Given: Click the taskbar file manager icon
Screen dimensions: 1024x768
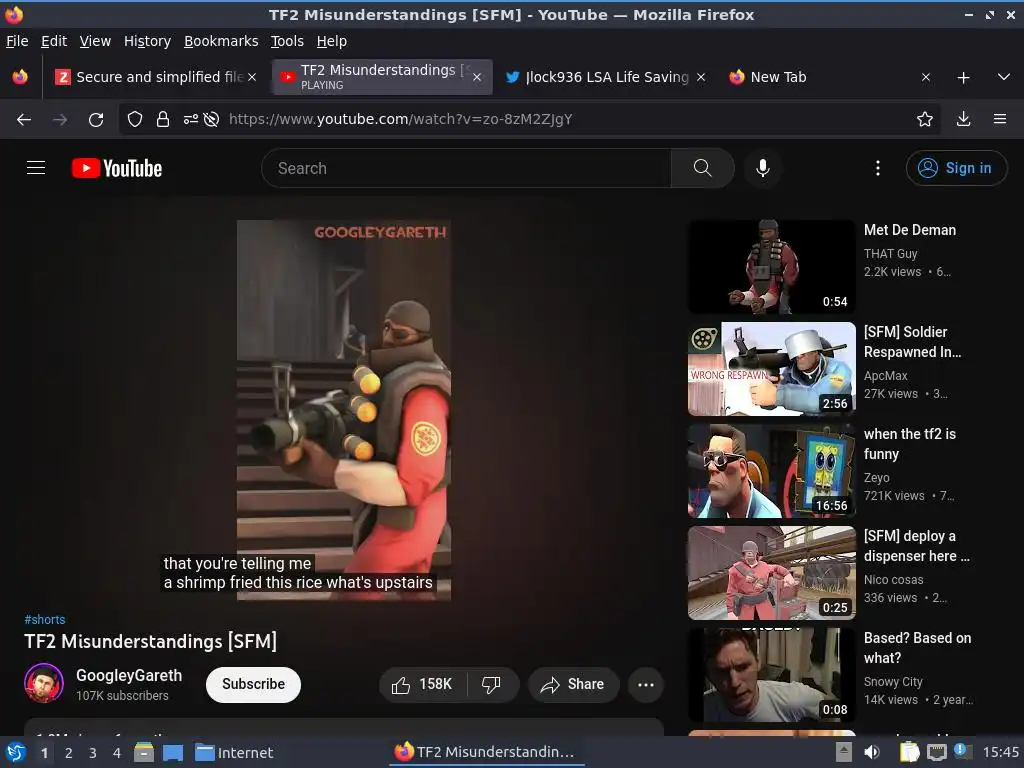Looking at the screenshot, I should tap(144, 752).
